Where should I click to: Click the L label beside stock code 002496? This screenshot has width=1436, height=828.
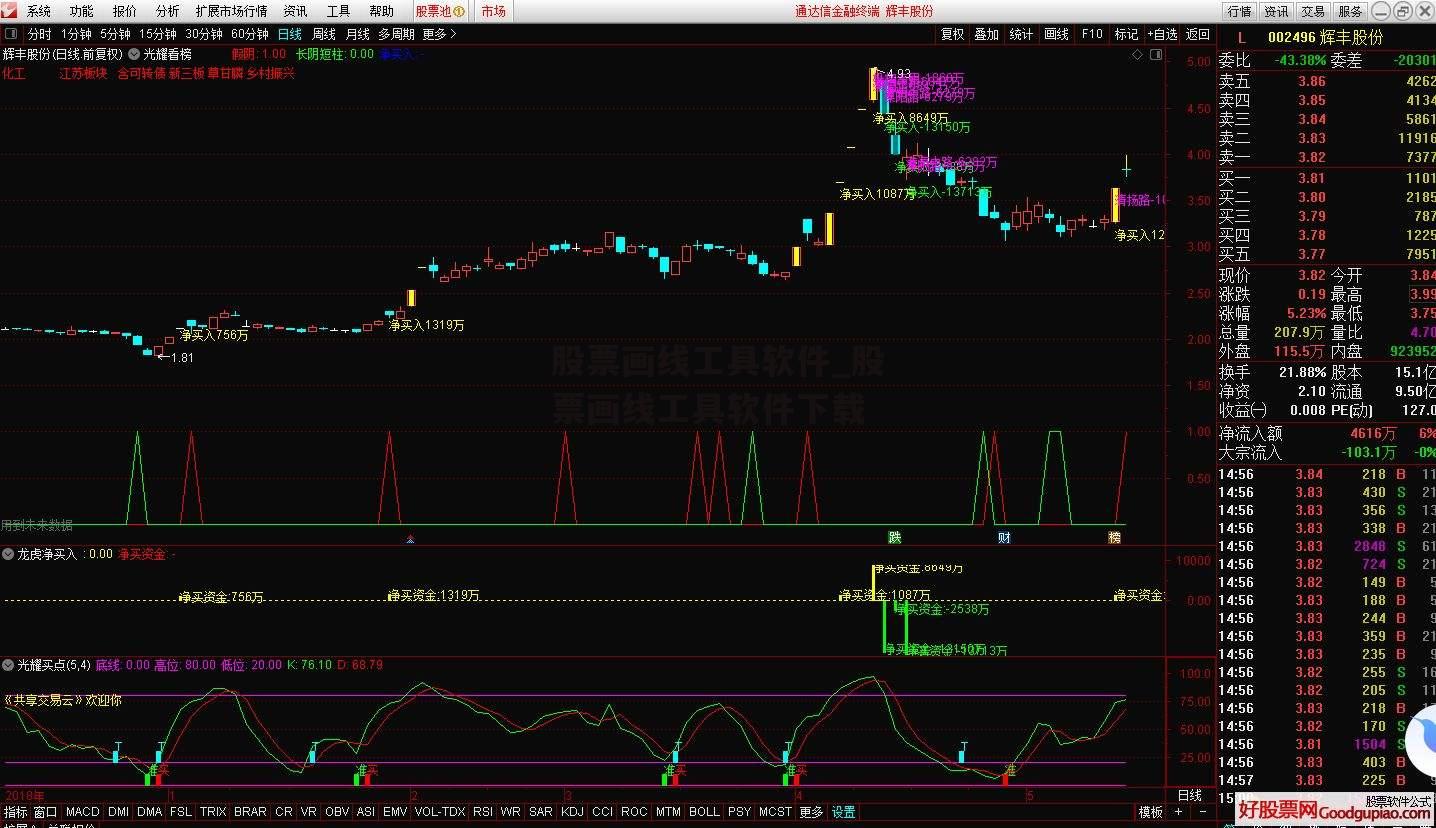tap(1242, 37)
